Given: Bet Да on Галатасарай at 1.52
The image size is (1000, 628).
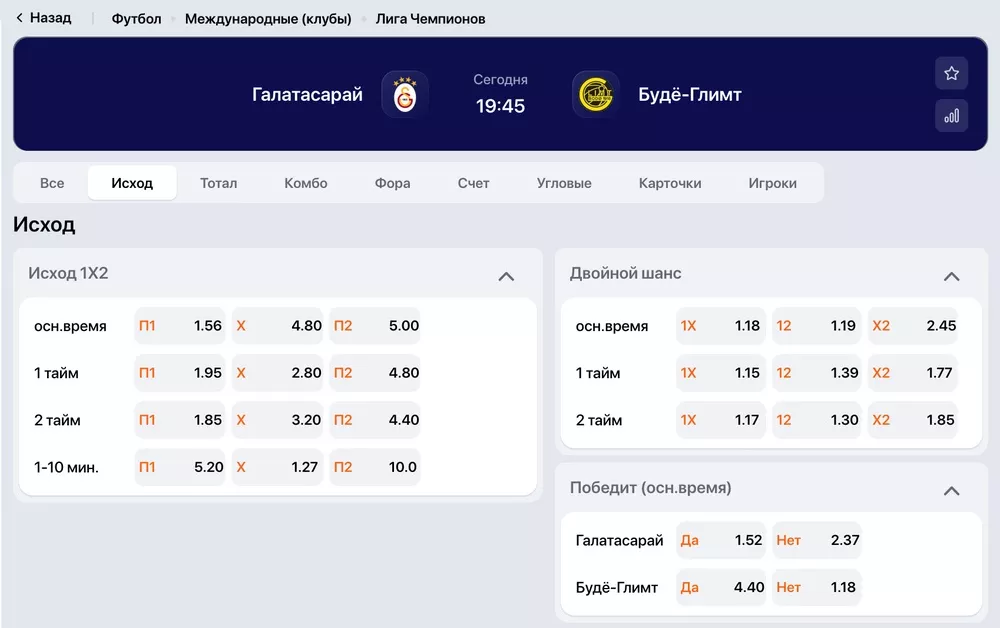Looking at the screenshot, I should point(720,540).
